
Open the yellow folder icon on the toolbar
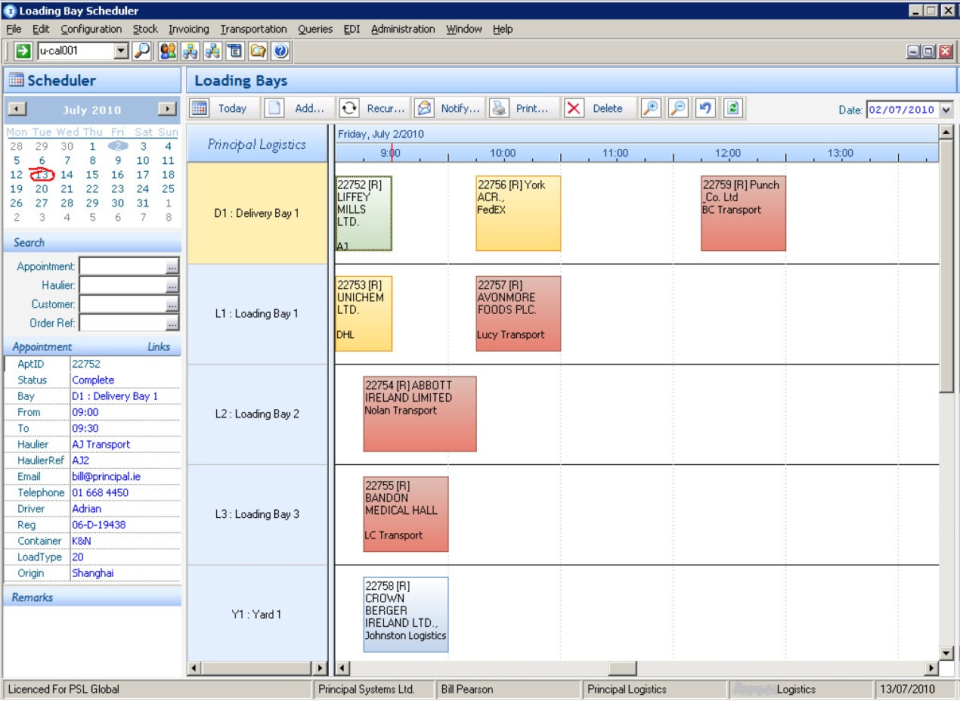[x=258, y=51]
